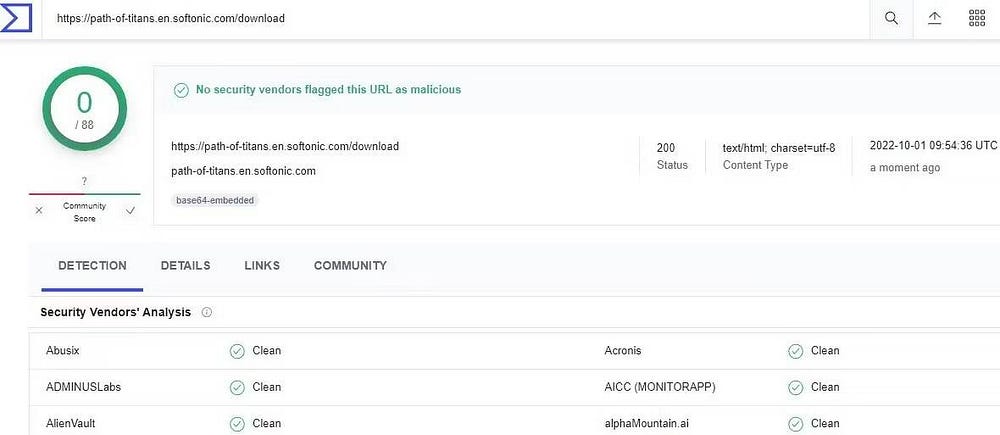Select the COMMUNITY tab
Viewport: 1000px width, 435px height.
pyautogui.click(x=350, y=266)
